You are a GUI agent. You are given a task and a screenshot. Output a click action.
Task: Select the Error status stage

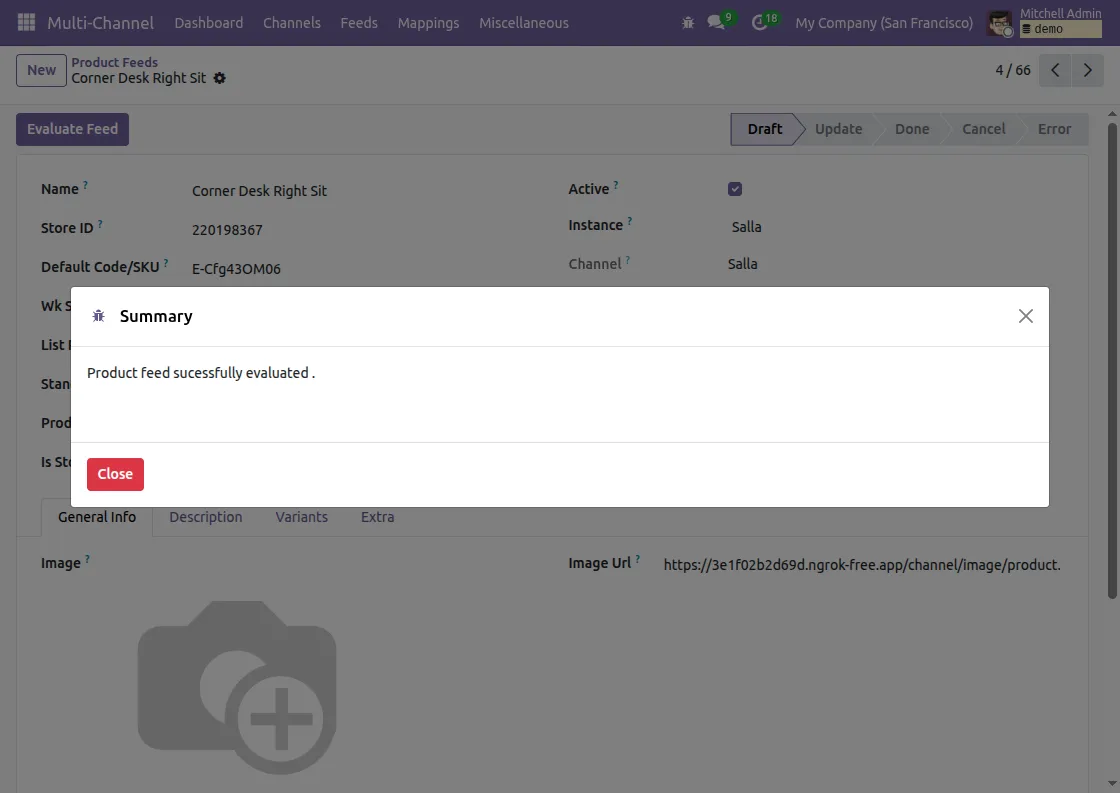(x=1054, y=129)
